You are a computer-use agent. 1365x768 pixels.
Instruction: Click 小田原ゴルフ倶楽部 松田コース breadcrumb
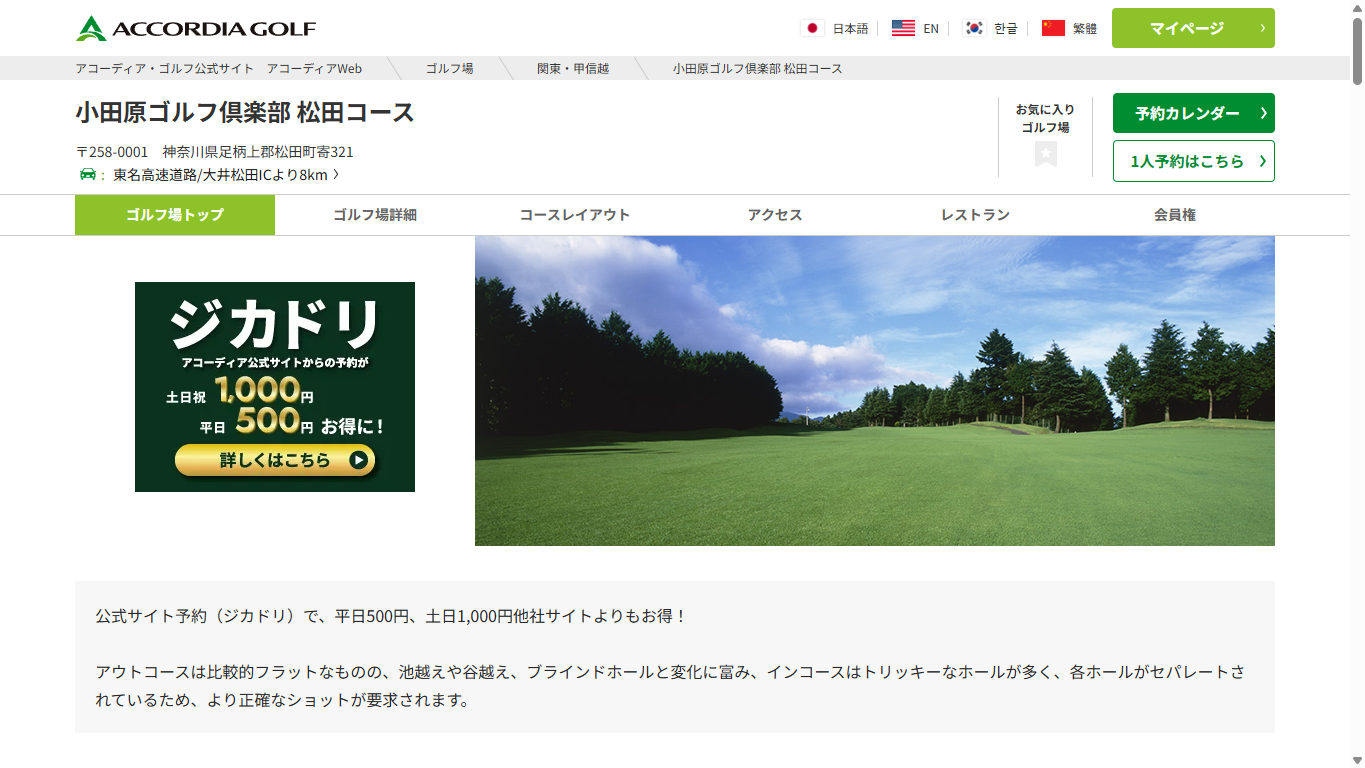757,68
